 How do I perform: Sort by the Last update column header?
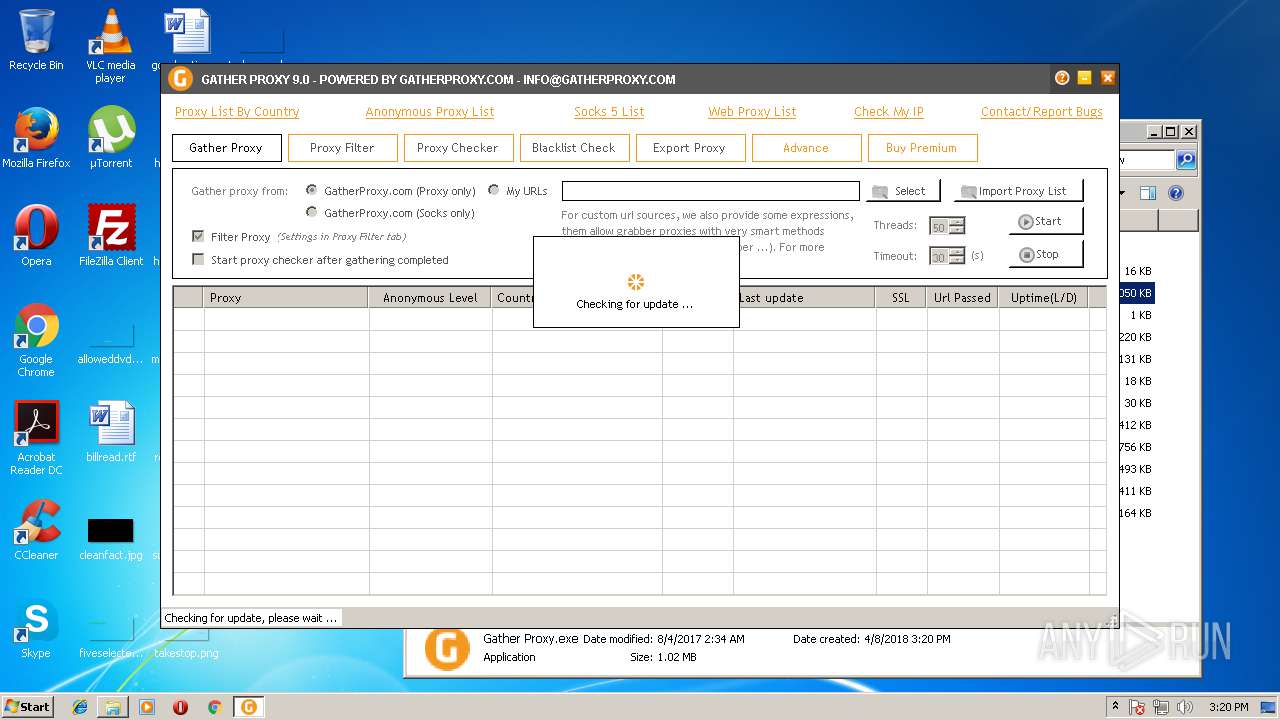coord(805,297)
